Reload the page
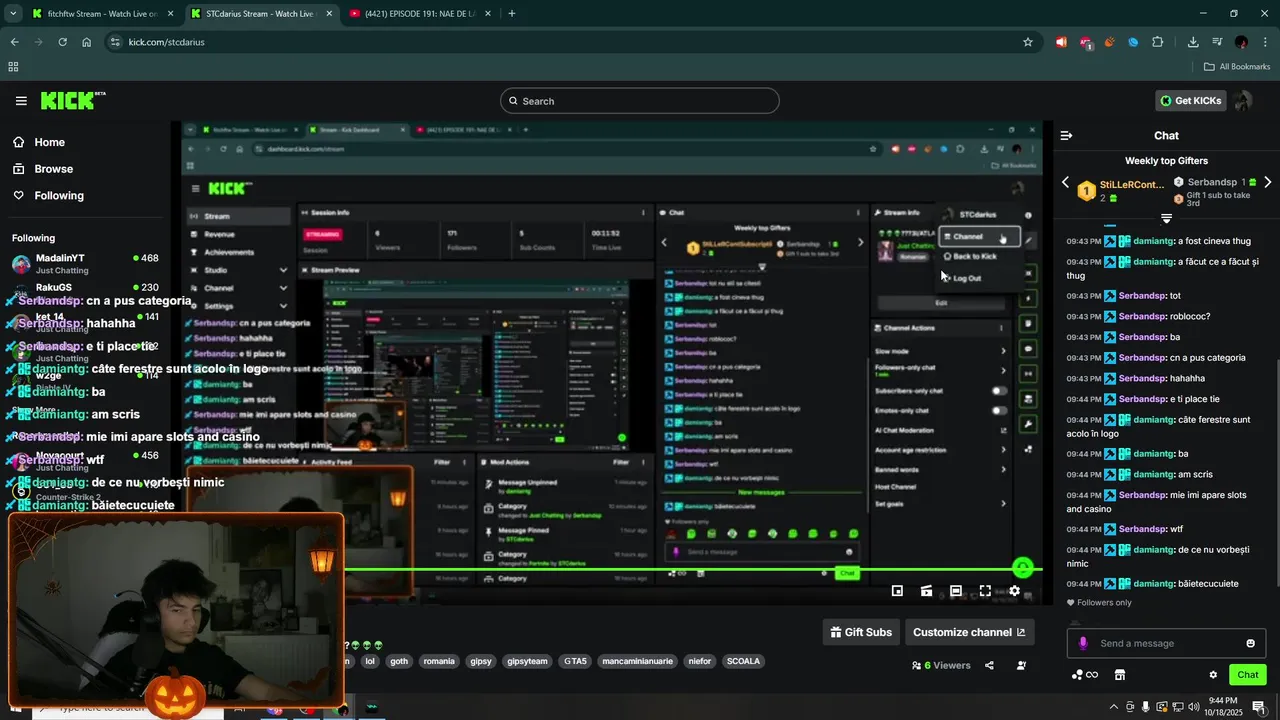 click(x=62, y=42)
